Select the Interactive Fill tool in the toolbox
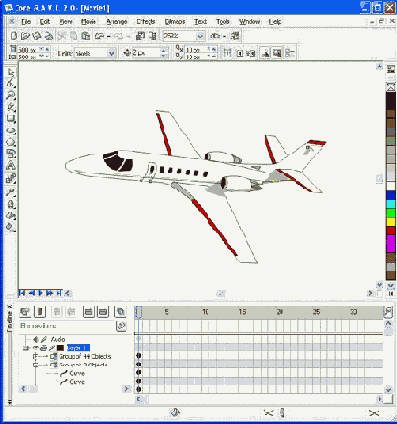 11,227
